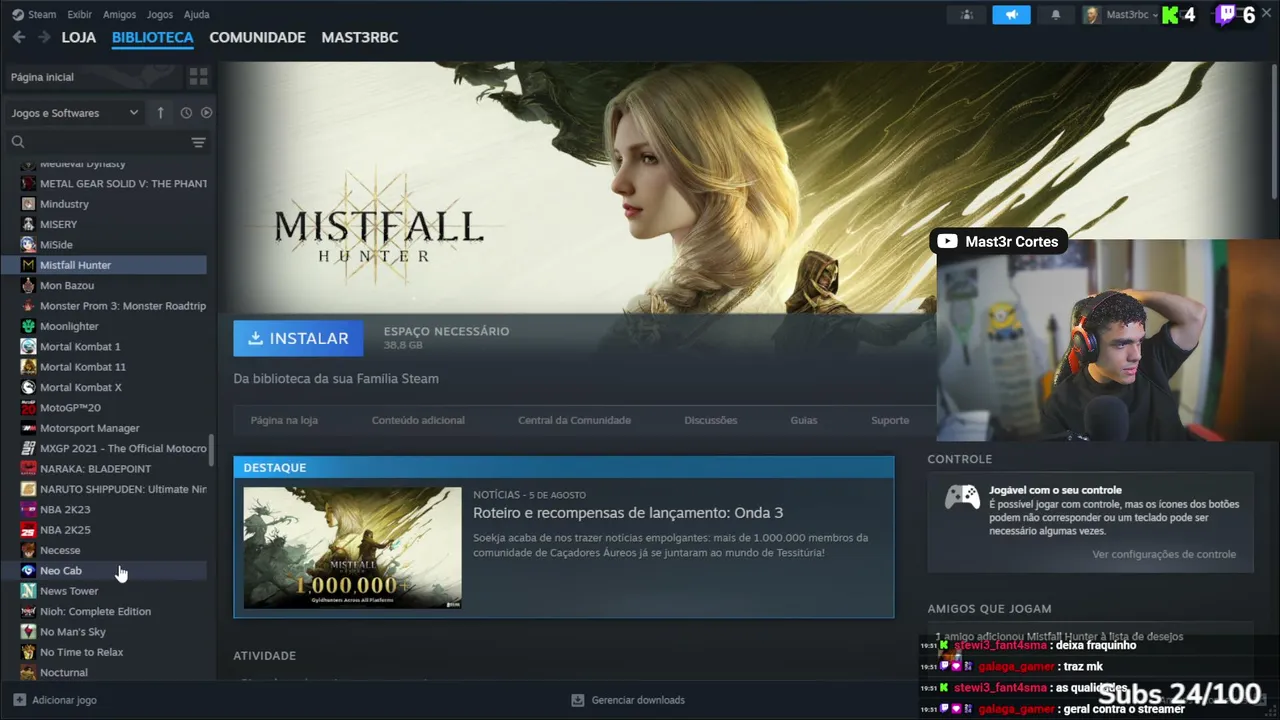The image size is (1280, 720).
Task: Select No Time to Relax entry
Action: click(x=104, y=652)
